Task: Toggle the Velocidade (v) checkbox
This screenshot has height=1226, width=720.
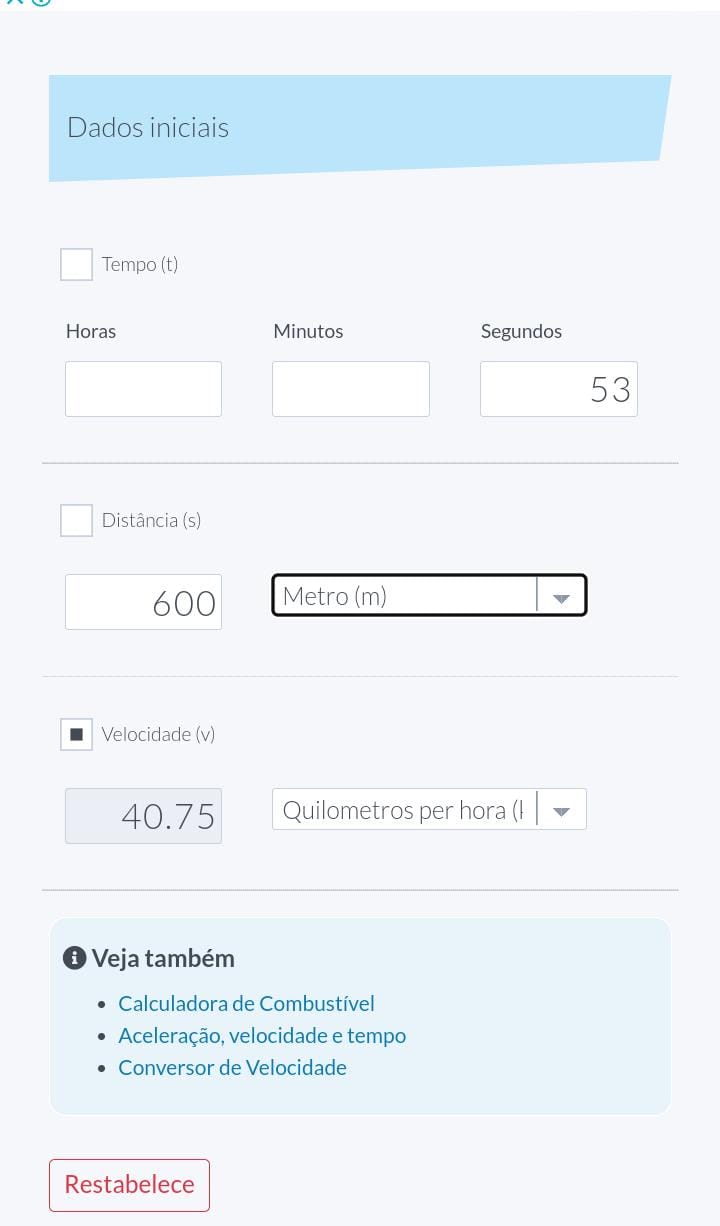Action: coord(77,735)
